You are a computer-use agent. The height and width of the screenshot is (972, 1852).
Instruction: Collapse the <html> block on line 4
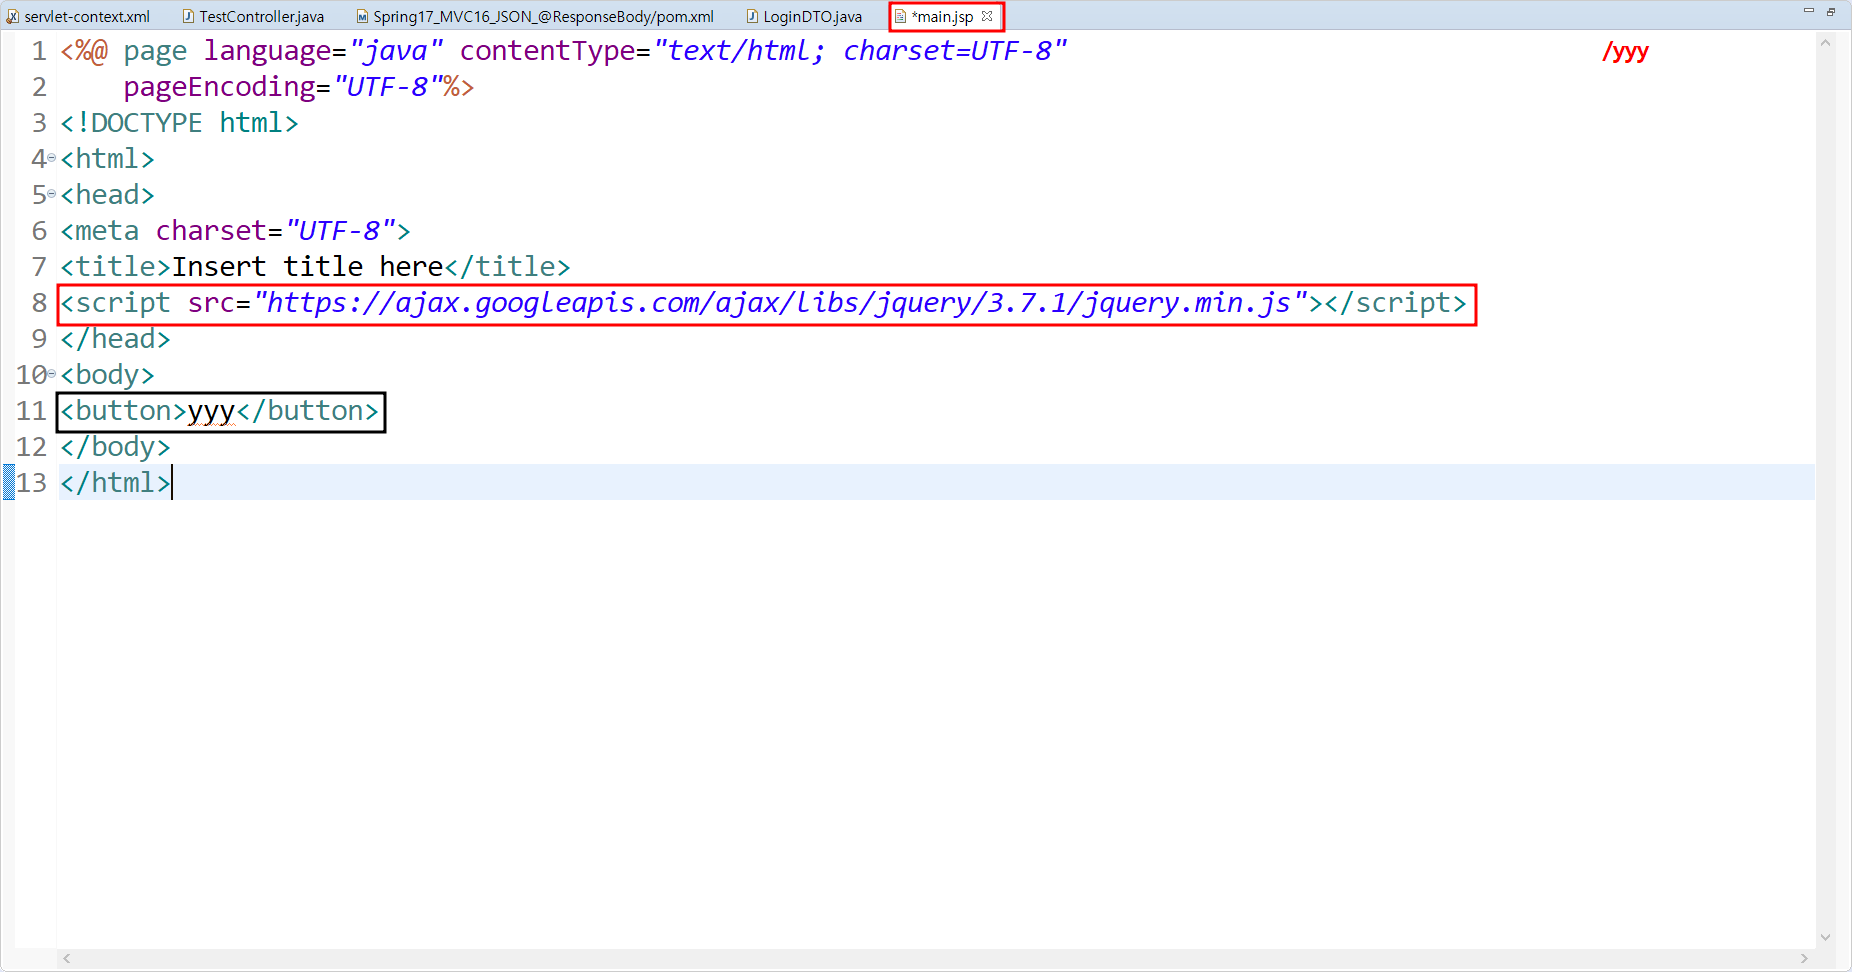coord(52,158)
